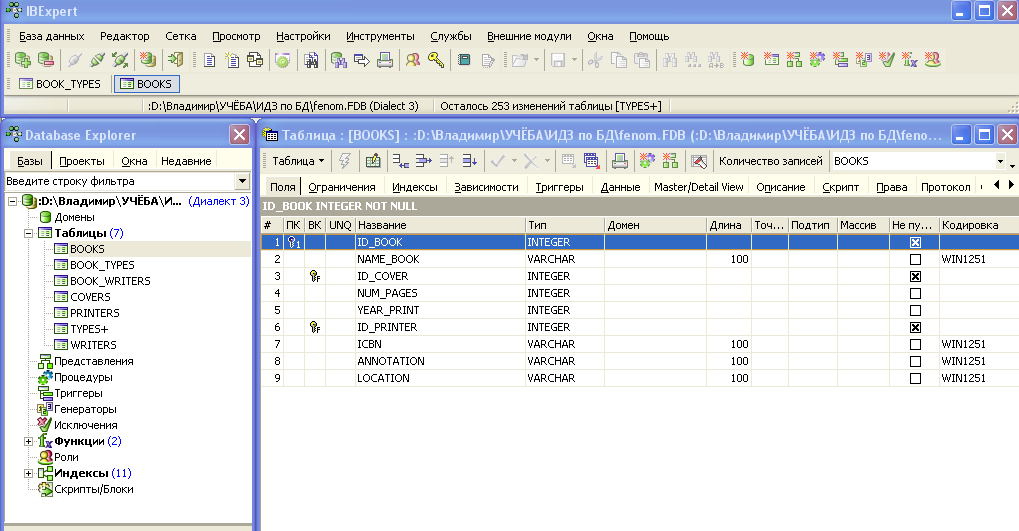Toggle Not Null checkbox for LOCATION row
Image resolution: width=1019 pixels, height=531 pixels.
pos(915,378)
